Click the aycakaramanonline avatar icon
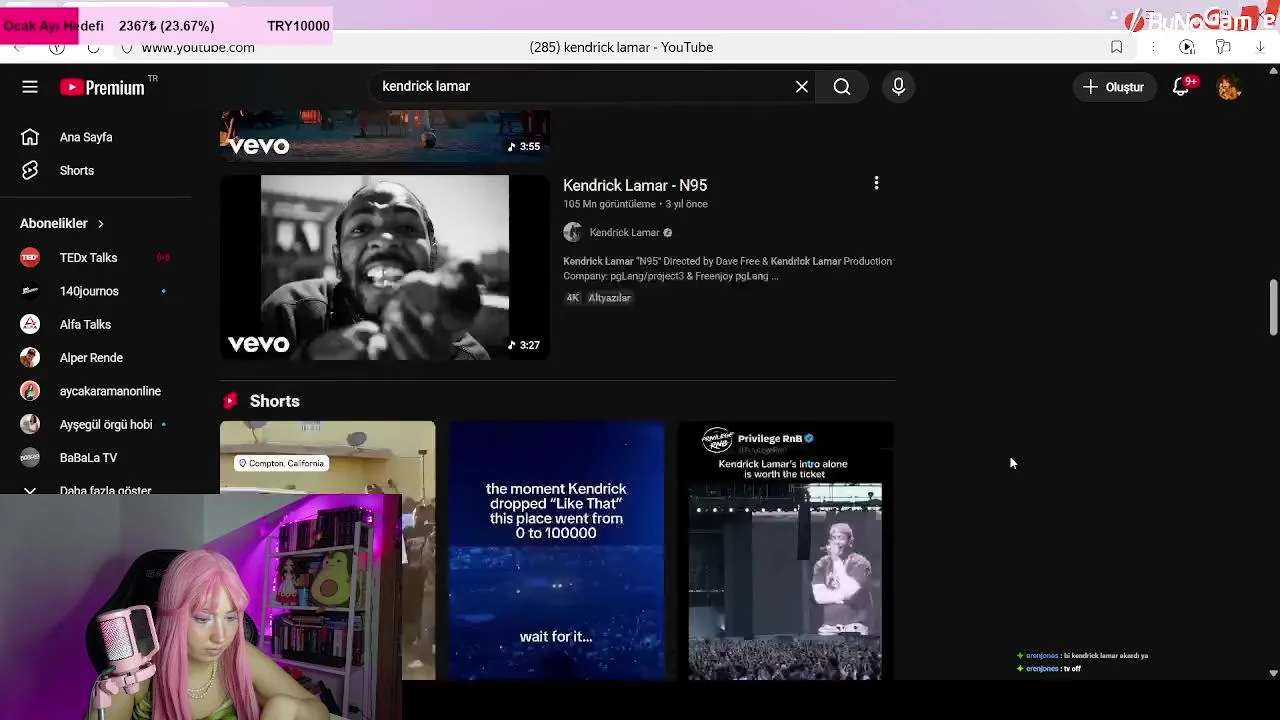 click(30, 391)
